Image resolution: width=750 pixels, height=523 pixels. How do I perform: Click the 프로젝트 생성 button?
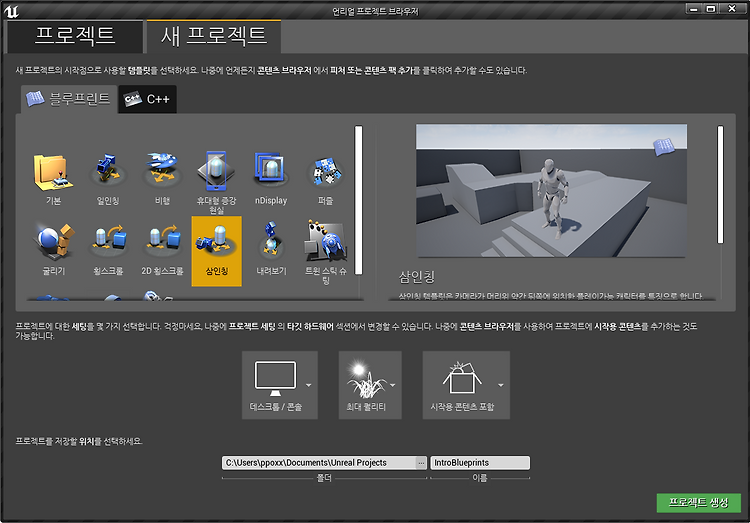(x=698, y=502)
